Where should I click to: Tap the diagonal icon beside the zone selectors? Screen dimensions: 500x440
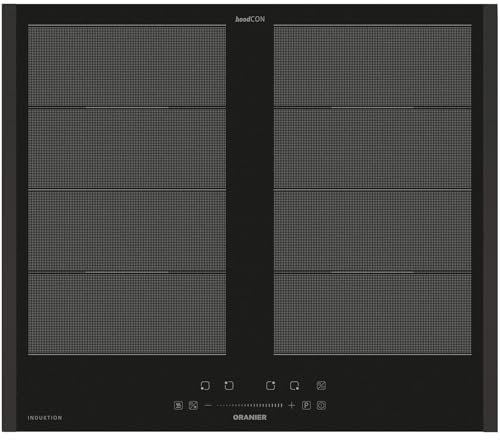[321, 385]
